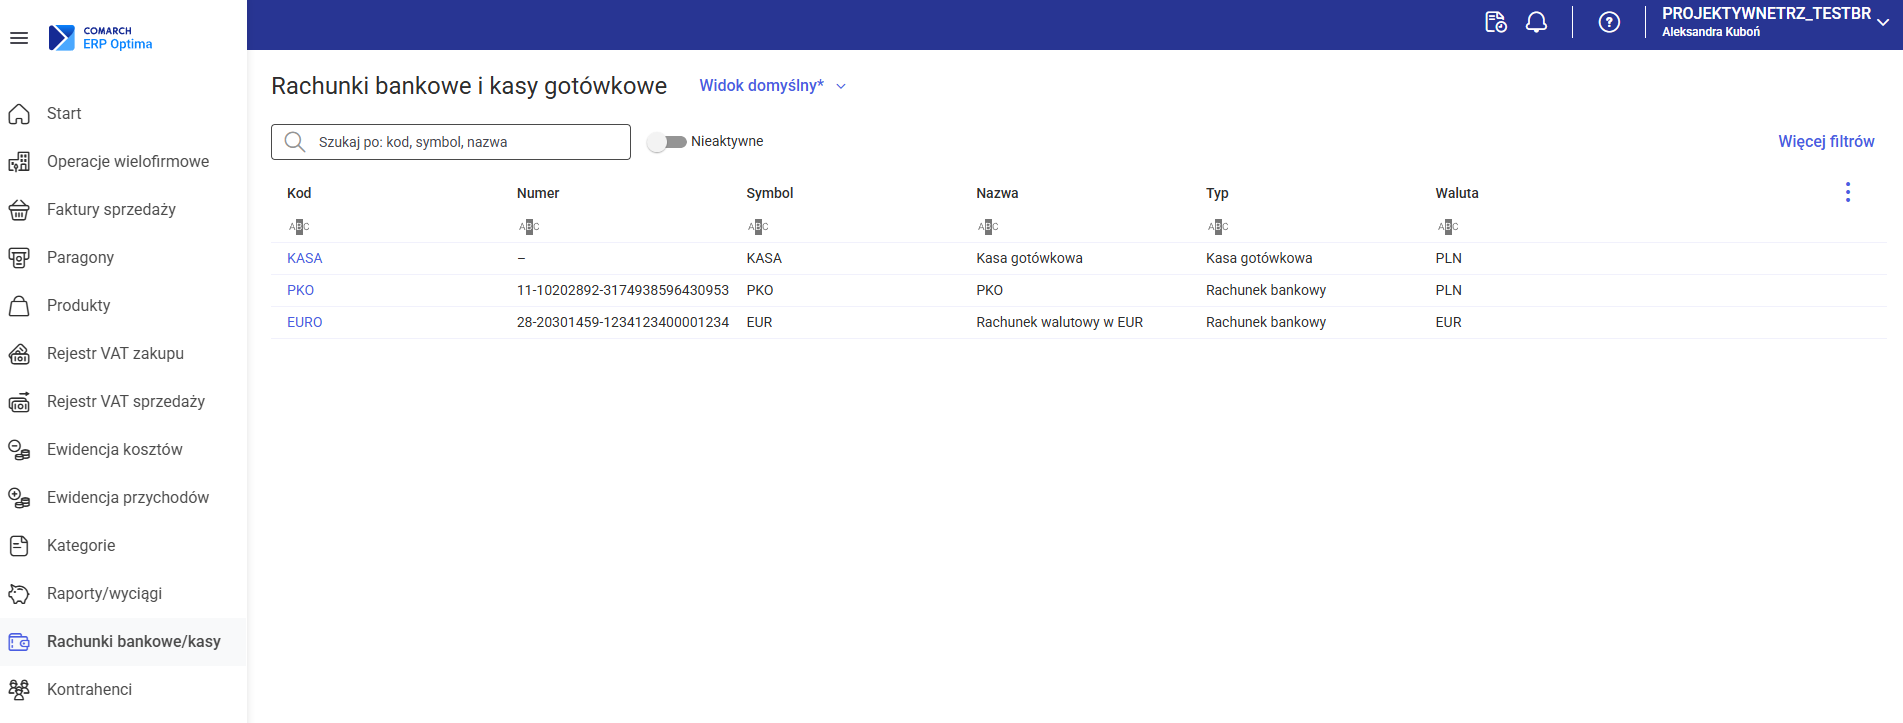
Task: Click the Produkty bag icon
Action: [19, 306]
